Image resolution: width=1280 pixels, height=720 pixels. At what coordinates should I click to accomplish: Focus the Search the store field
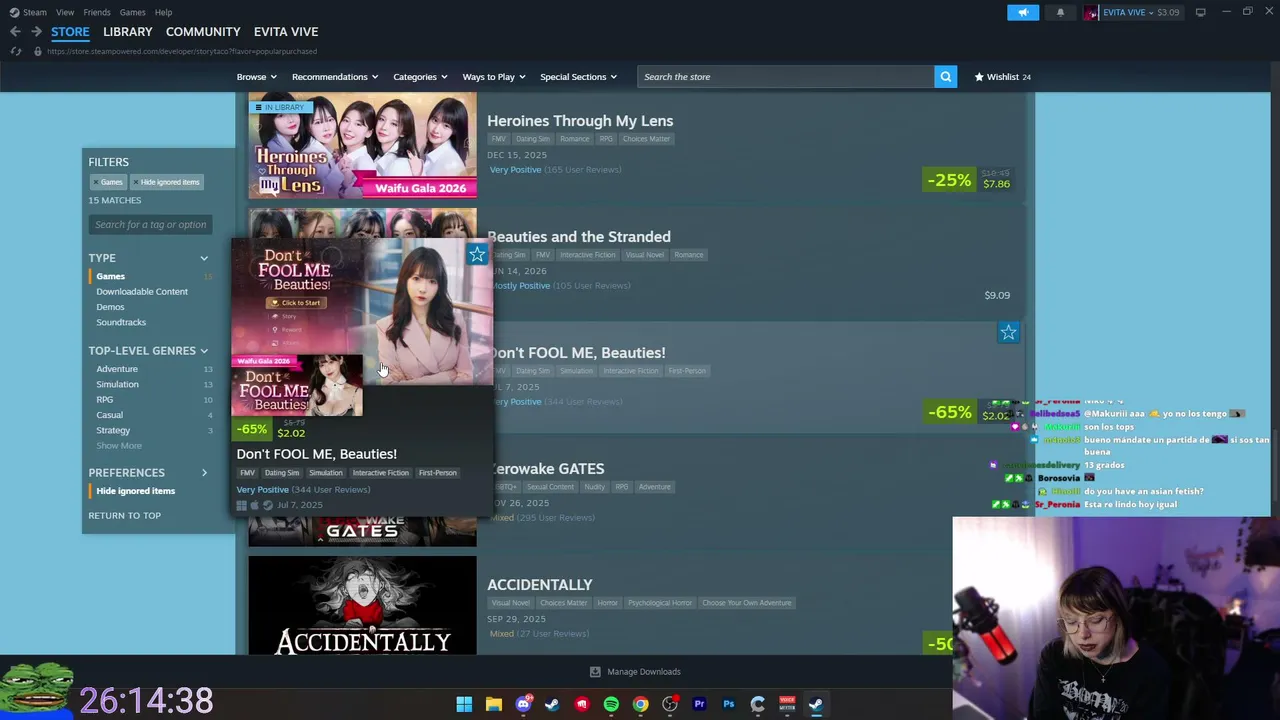click(785, 77)
